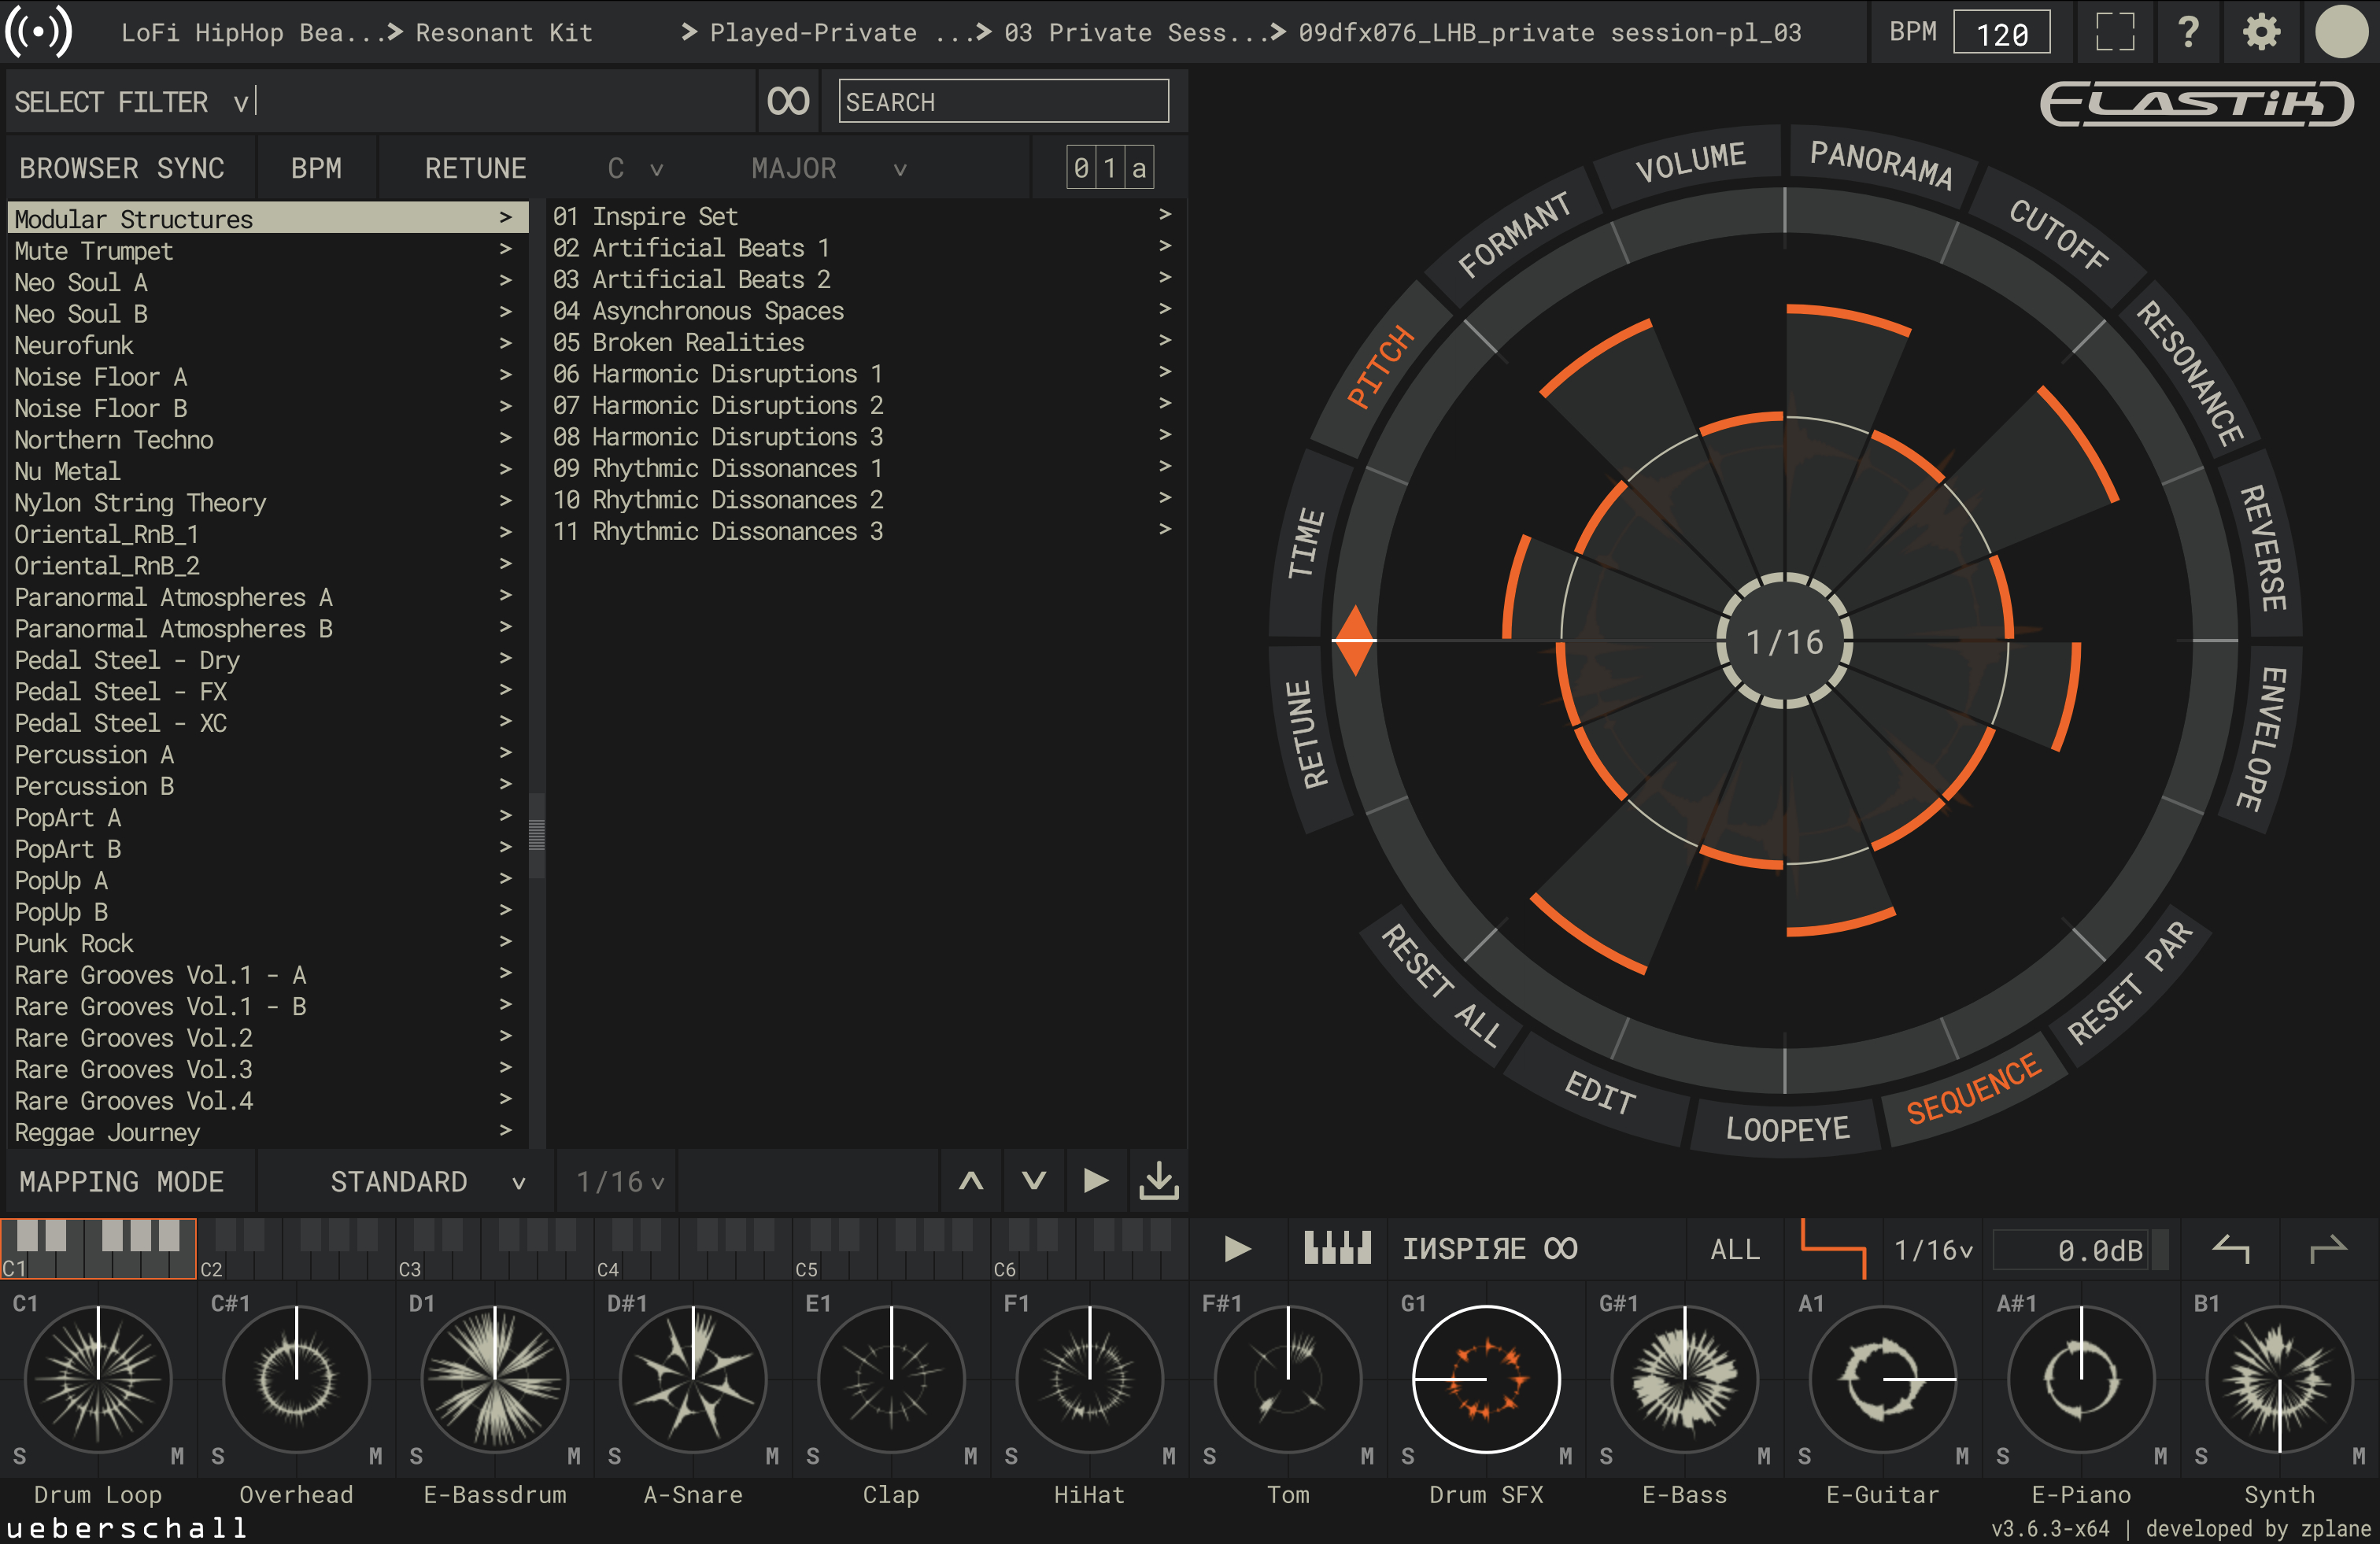Select the Drum Loop pad waveform
The width and height of the screenshot is (2380, 1544).
pos(98,1379)
